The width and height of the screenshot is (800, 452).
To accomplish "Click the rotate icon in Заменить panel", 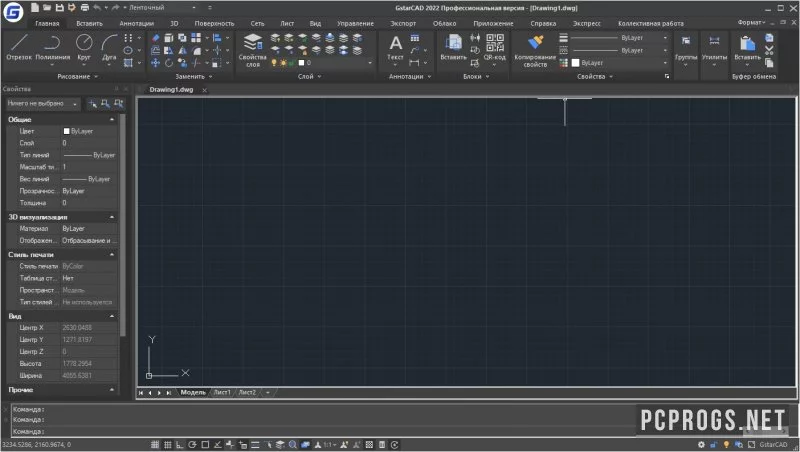I will [x=169, y=63].
